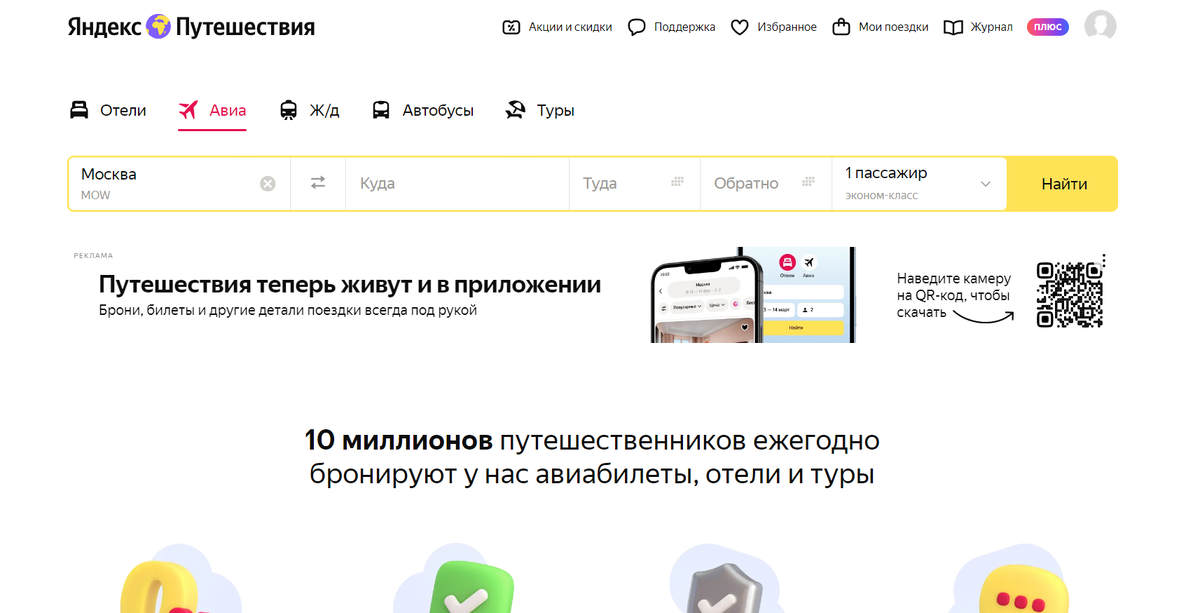Clear the Москва departure city
Image resolution: width=1200 pixels, height=613 pixels.
tap(268, 184)
